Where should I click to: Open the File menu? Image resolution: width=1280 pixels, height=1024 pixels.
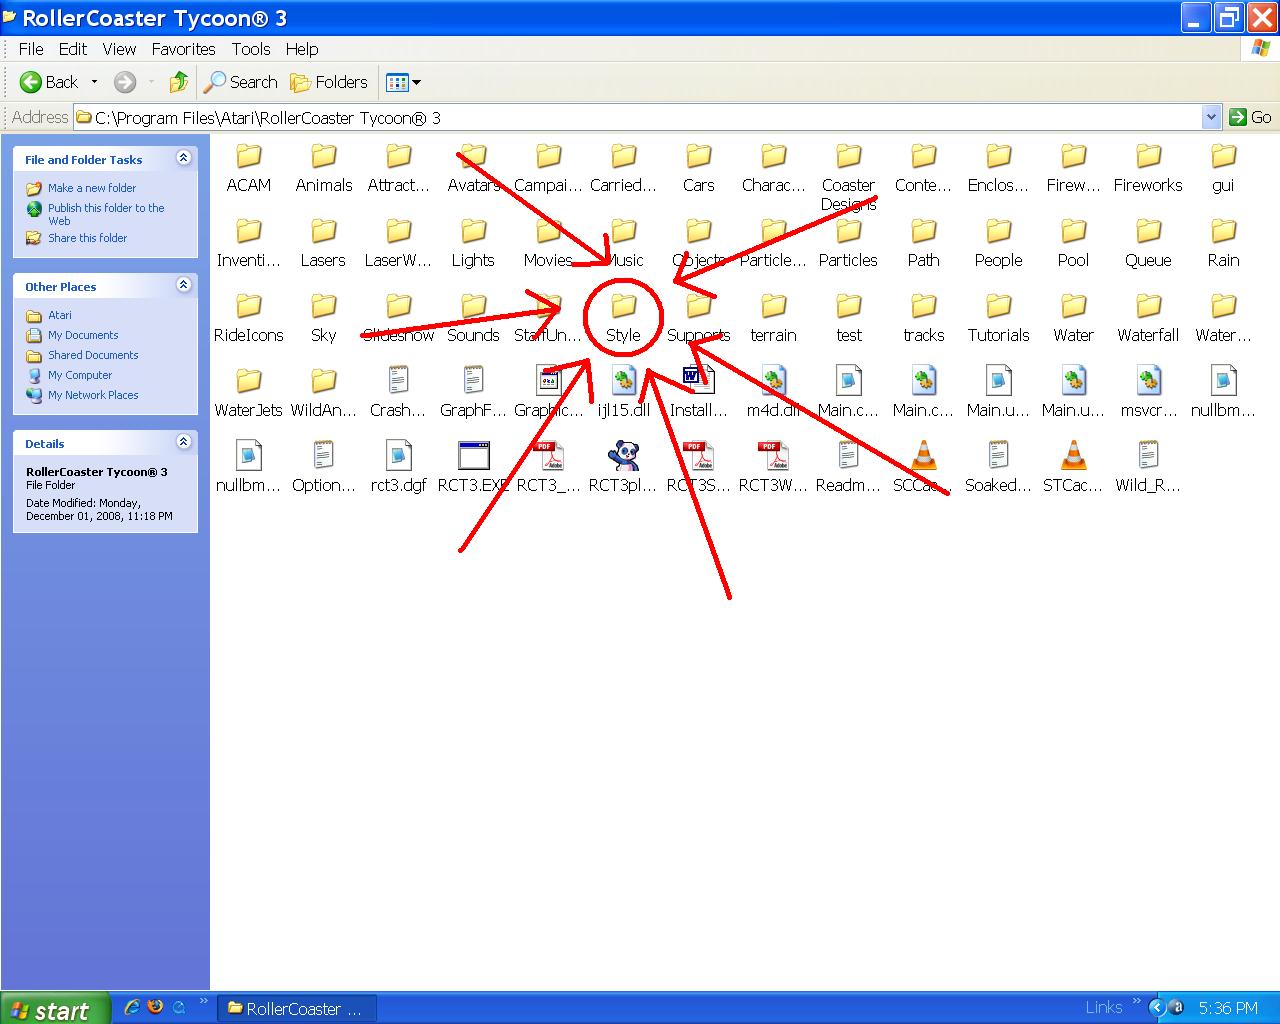(x=31, y=48)
